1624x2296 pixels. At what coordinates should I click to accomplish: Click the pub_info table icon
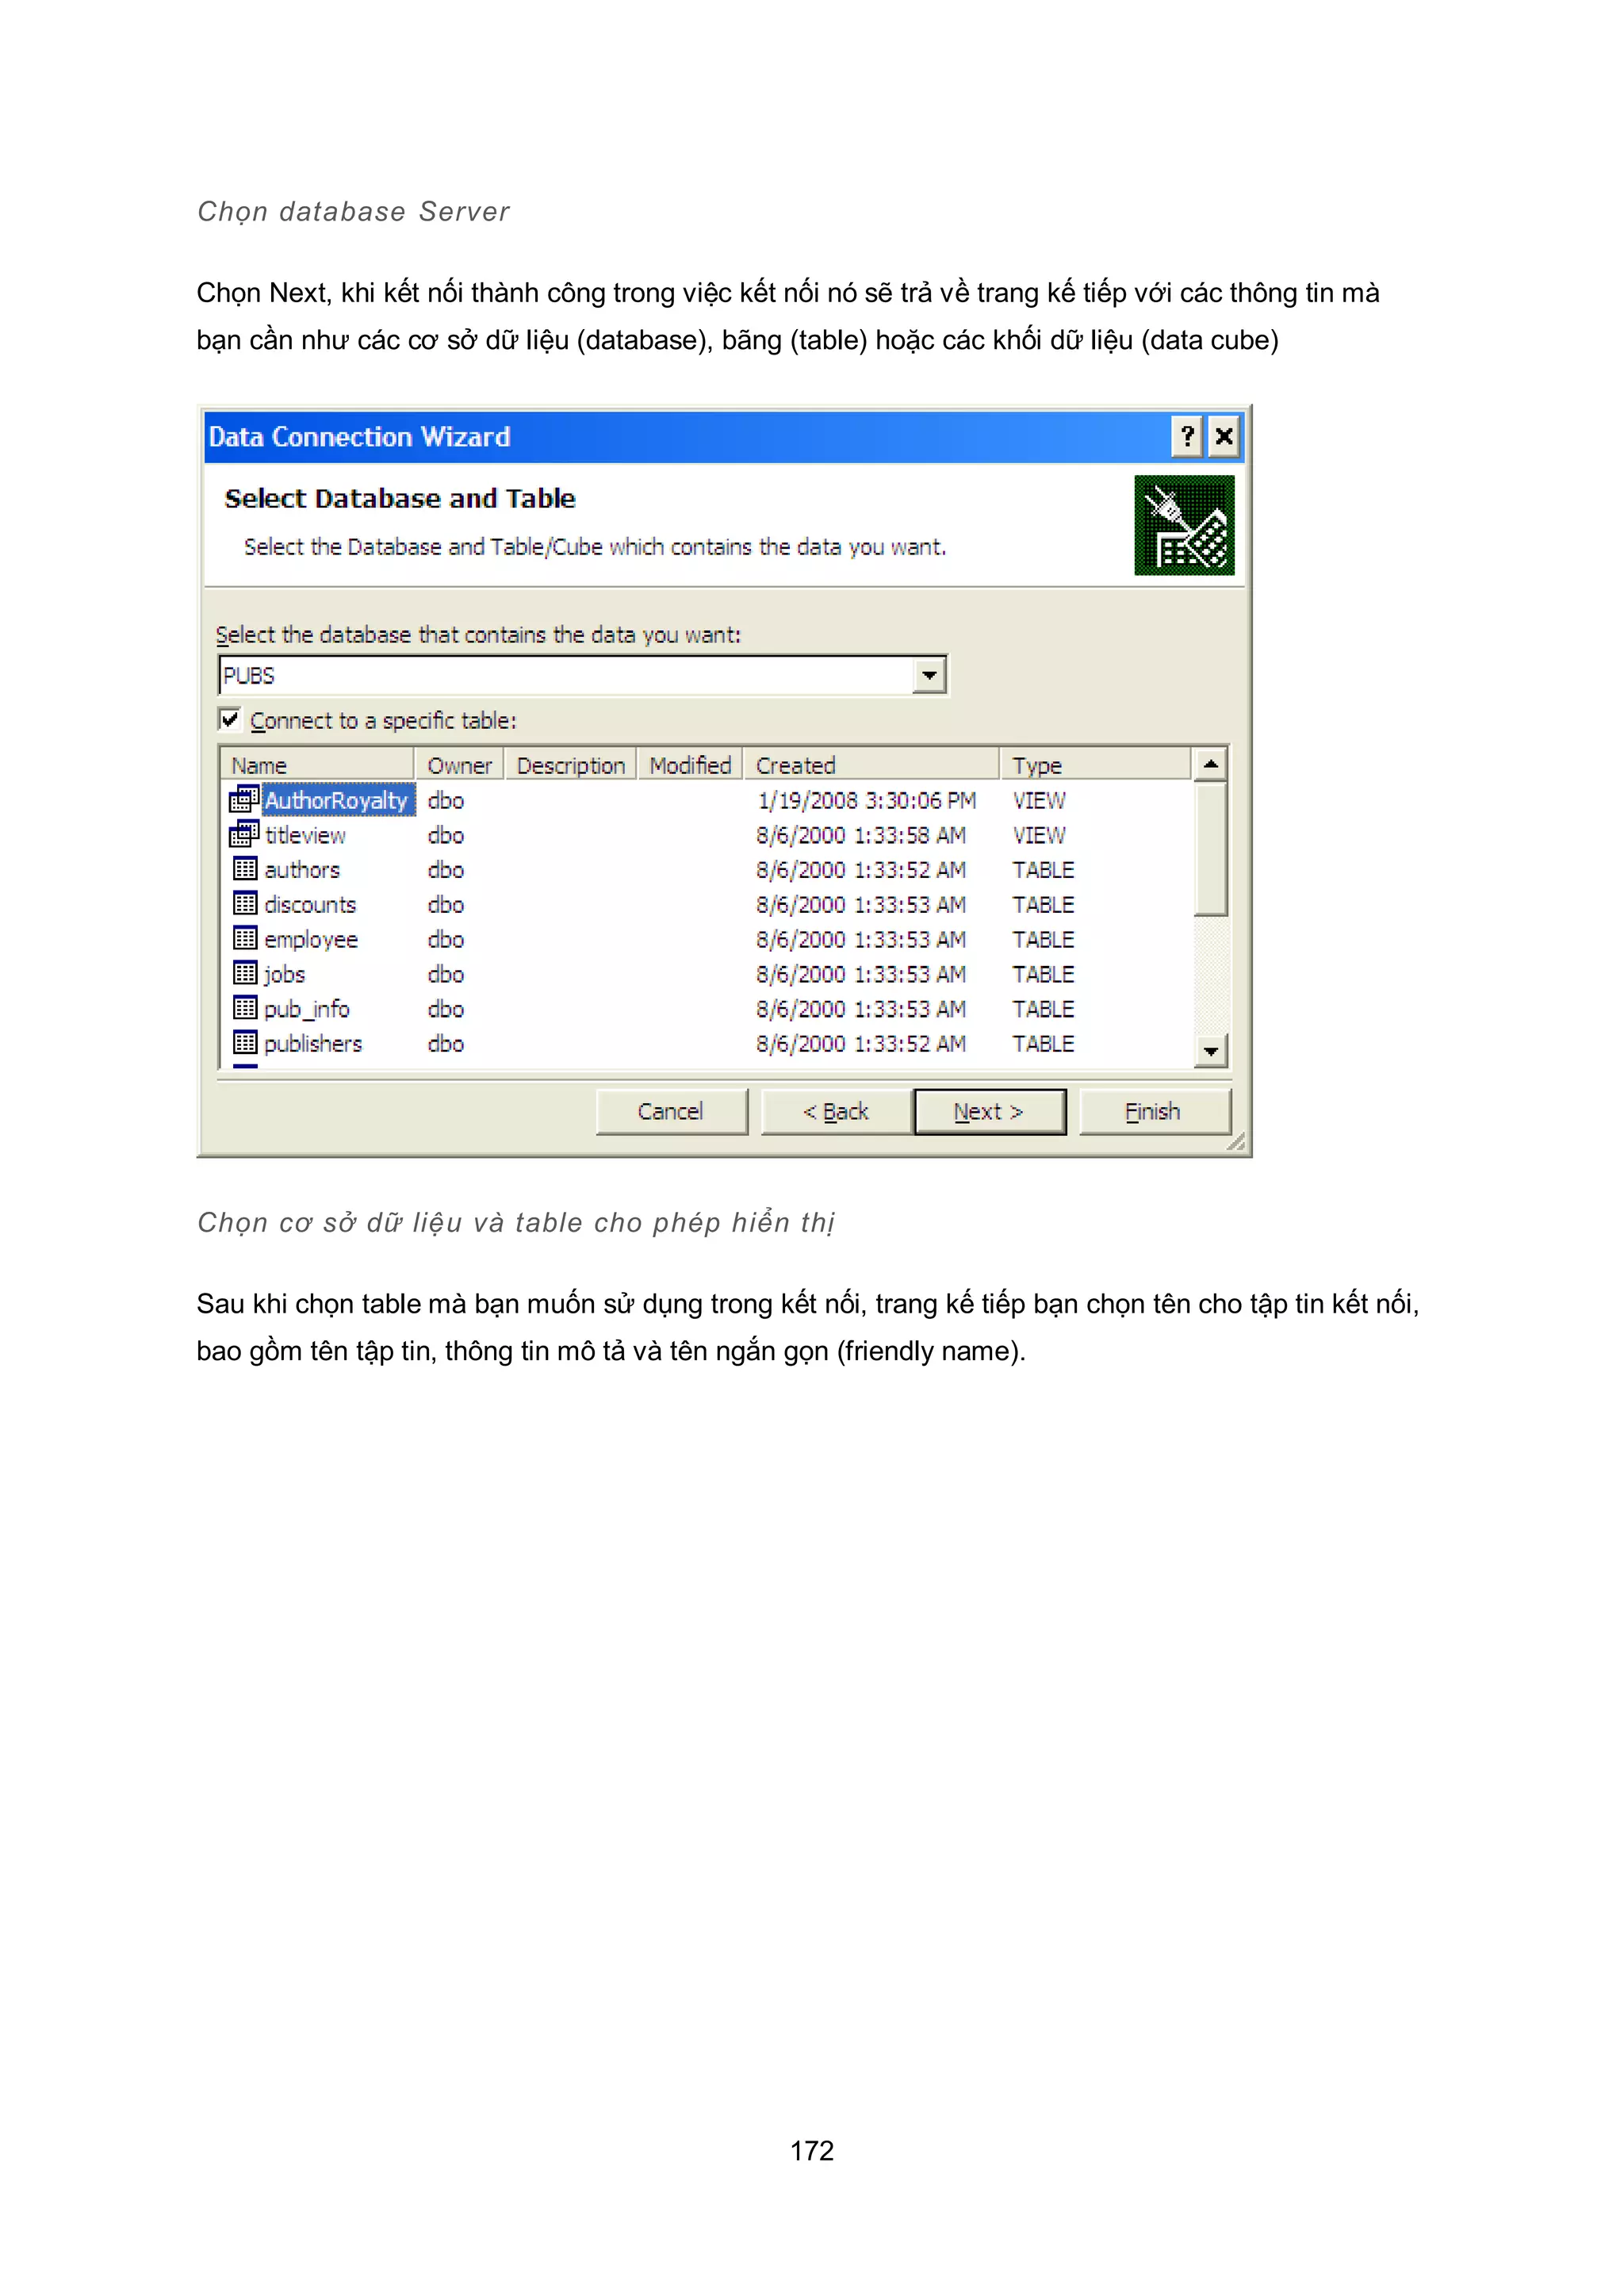click(245, 1007)
